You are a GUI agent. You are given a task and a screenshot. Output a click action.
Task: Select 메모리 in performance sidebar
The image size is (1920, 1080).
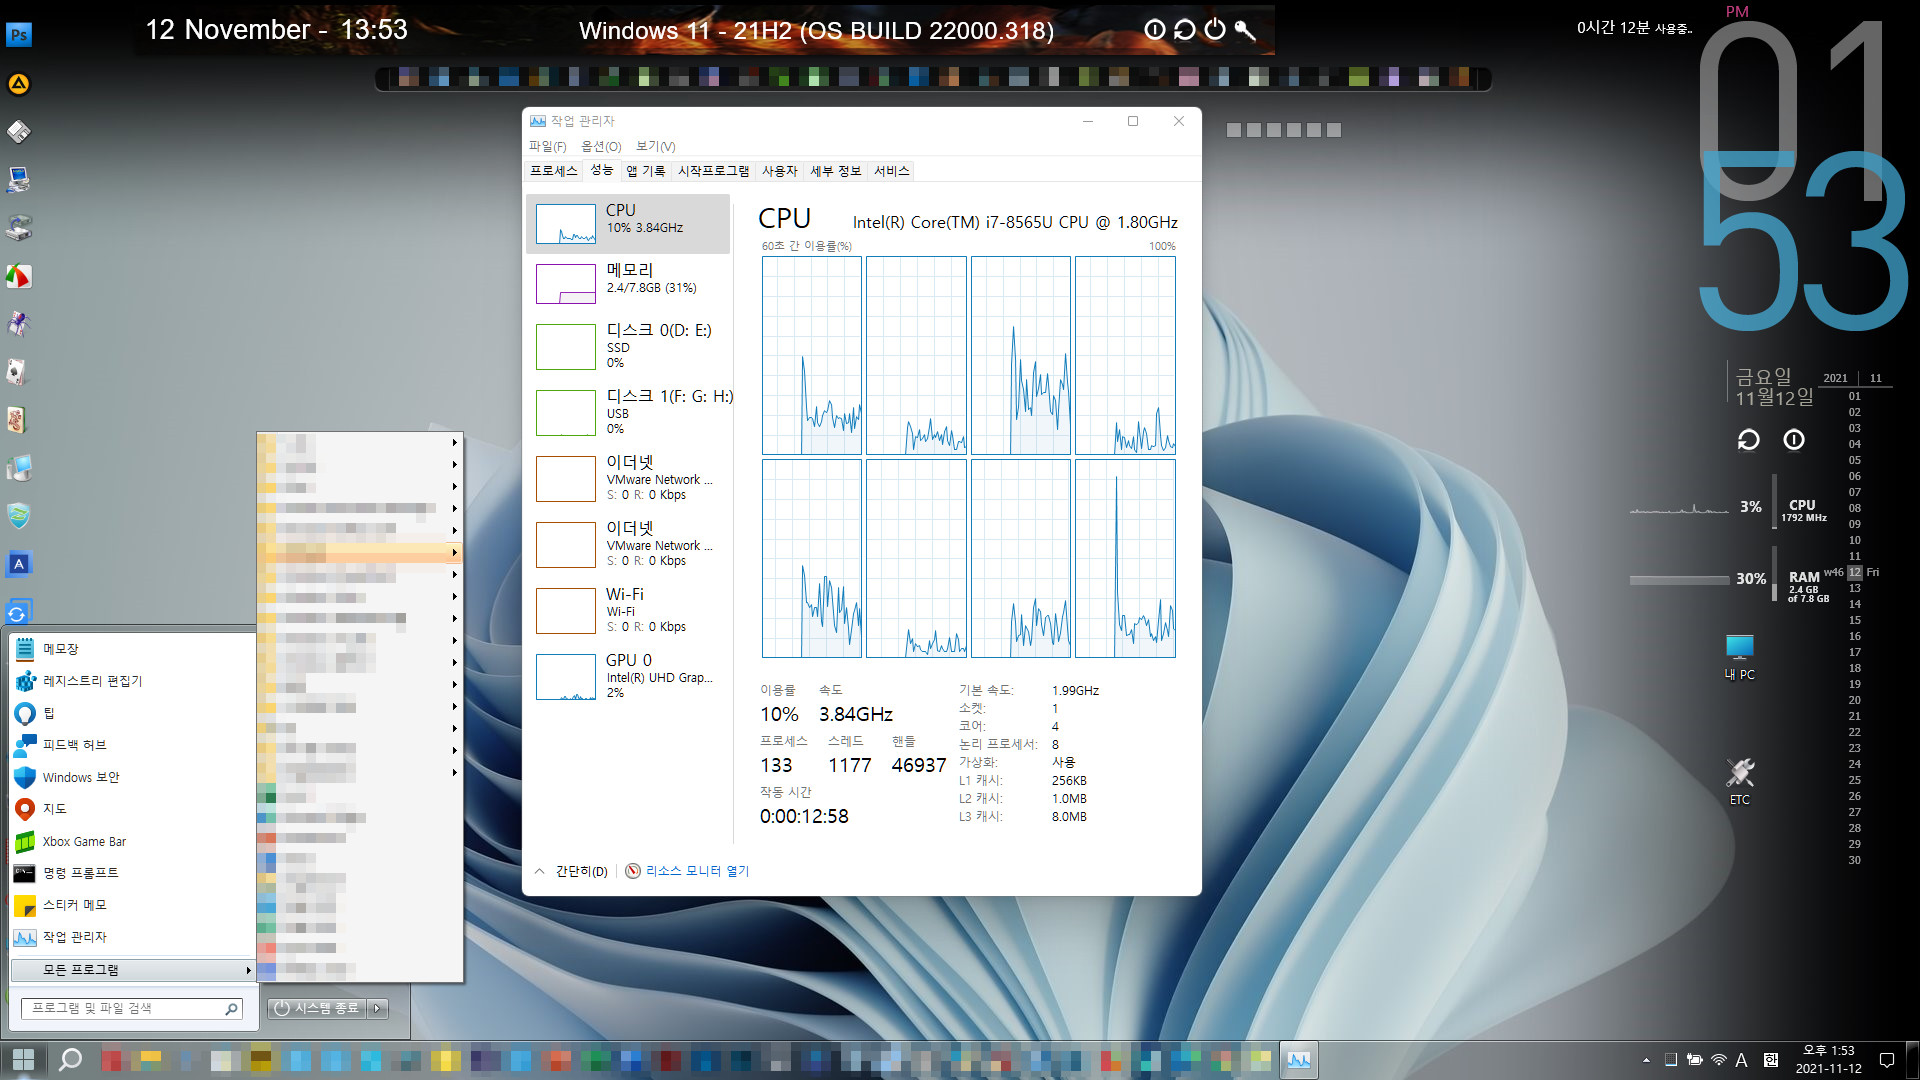tap(628, 283)
